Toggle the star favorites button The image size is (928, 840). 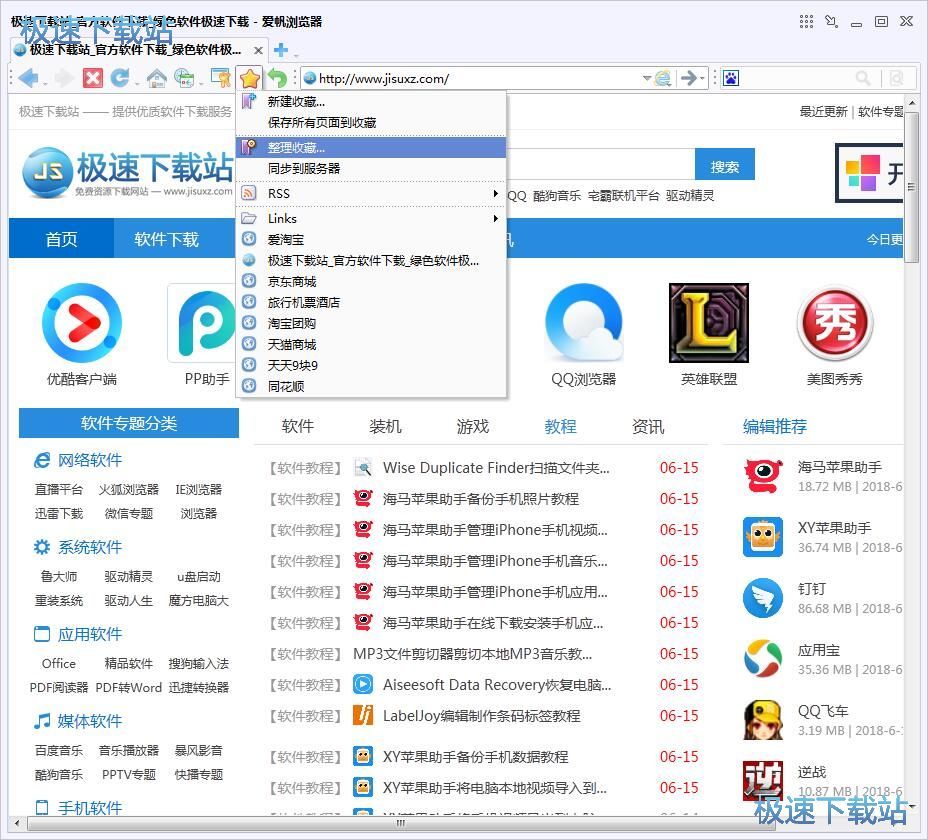250,78
